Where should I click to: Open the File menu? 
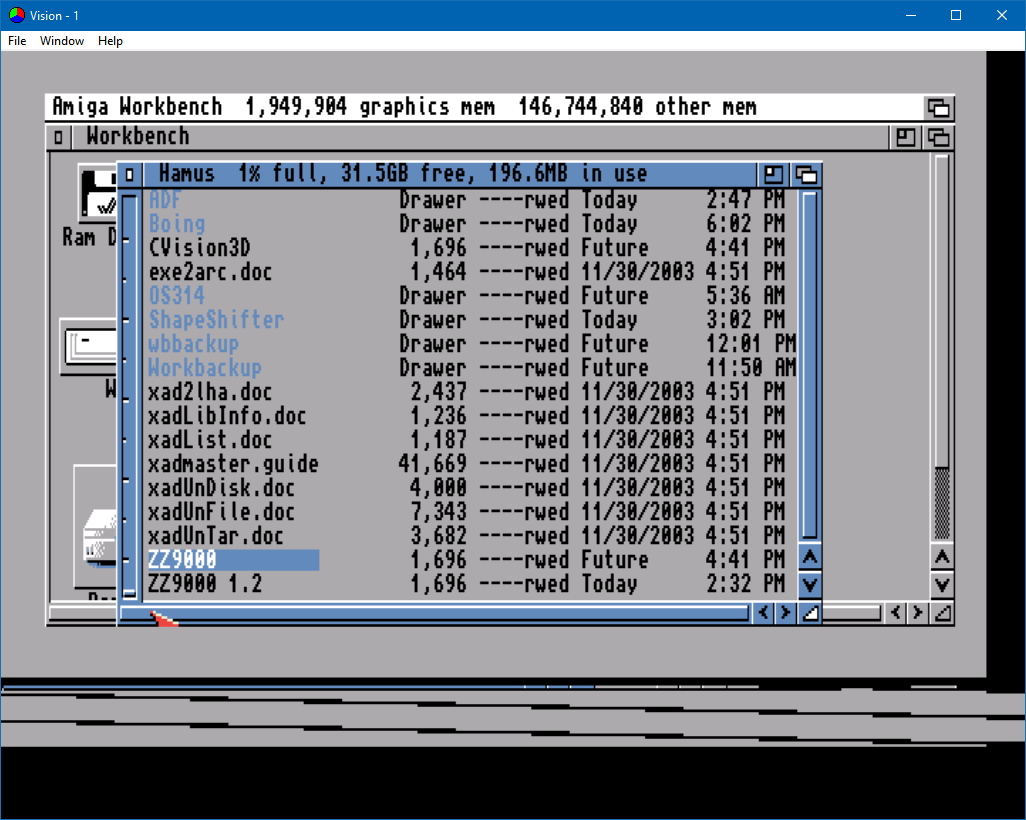point(17,41)
